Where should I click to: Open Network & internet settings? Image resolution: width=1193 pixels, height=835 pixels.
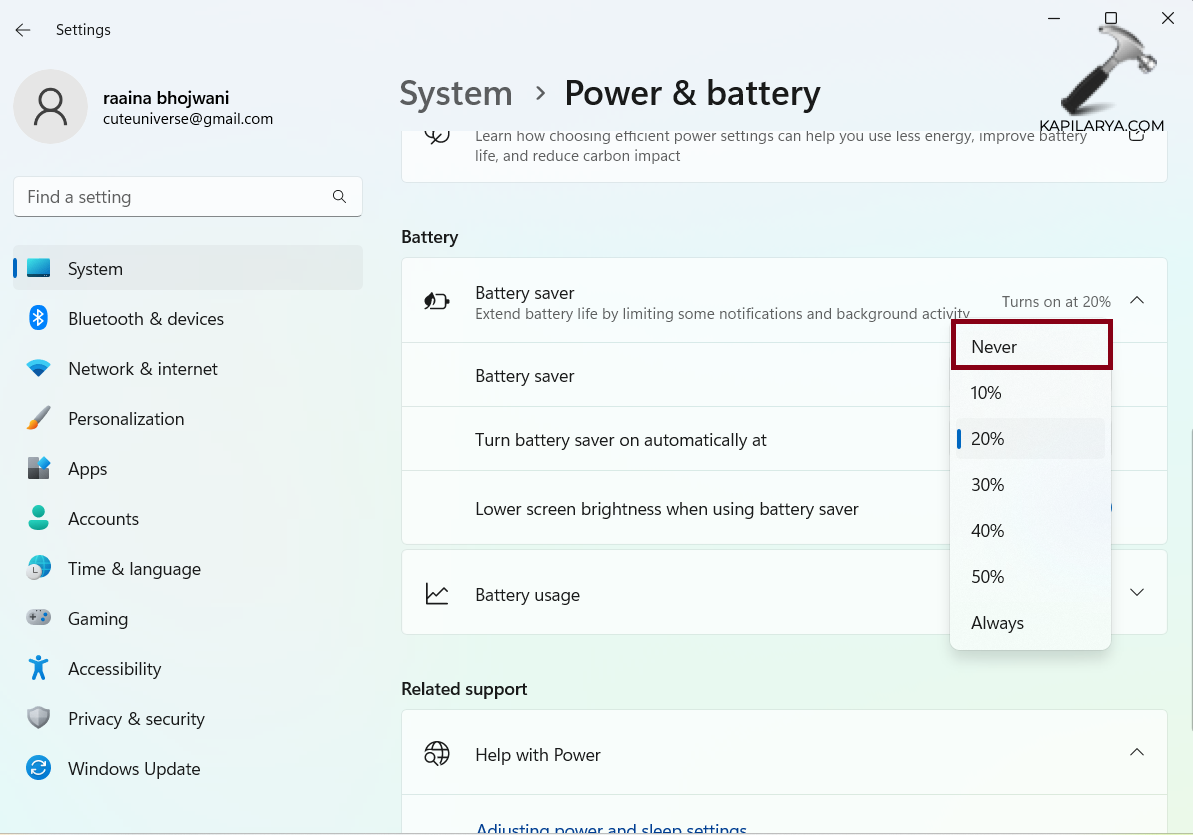pos(142,369)
